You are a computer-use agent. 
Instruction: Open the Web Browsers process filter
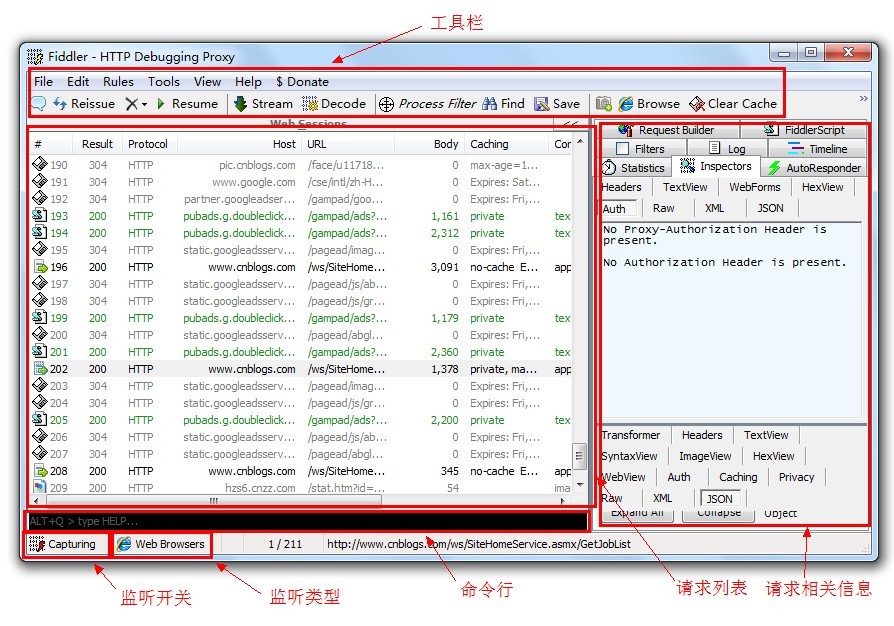coord(161,544)
